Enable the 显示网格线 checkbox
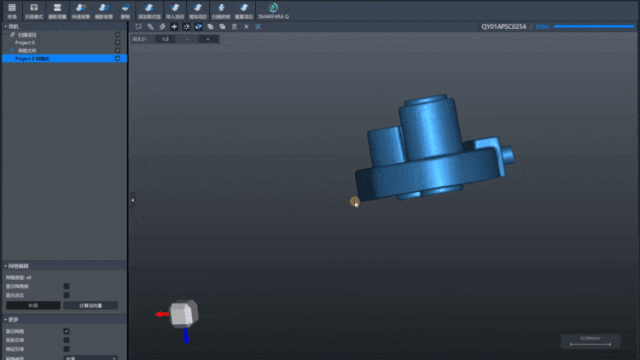640x360 pixels. [66, 286]
